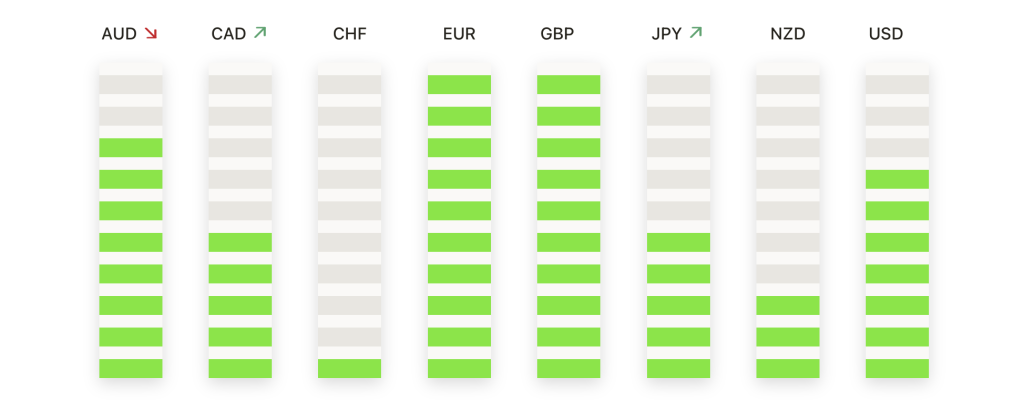Select the AUD currency label
The height and width of the screenshot is (408, 1024).
(119, 34)
